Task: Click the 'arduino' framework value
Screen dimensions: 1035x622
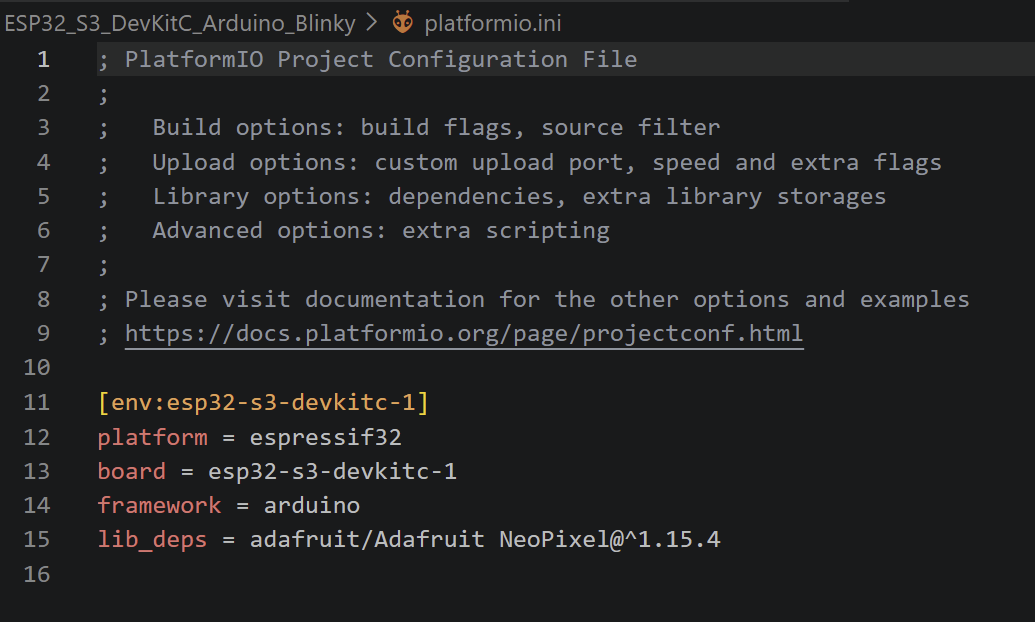Action: click(311, 505)
